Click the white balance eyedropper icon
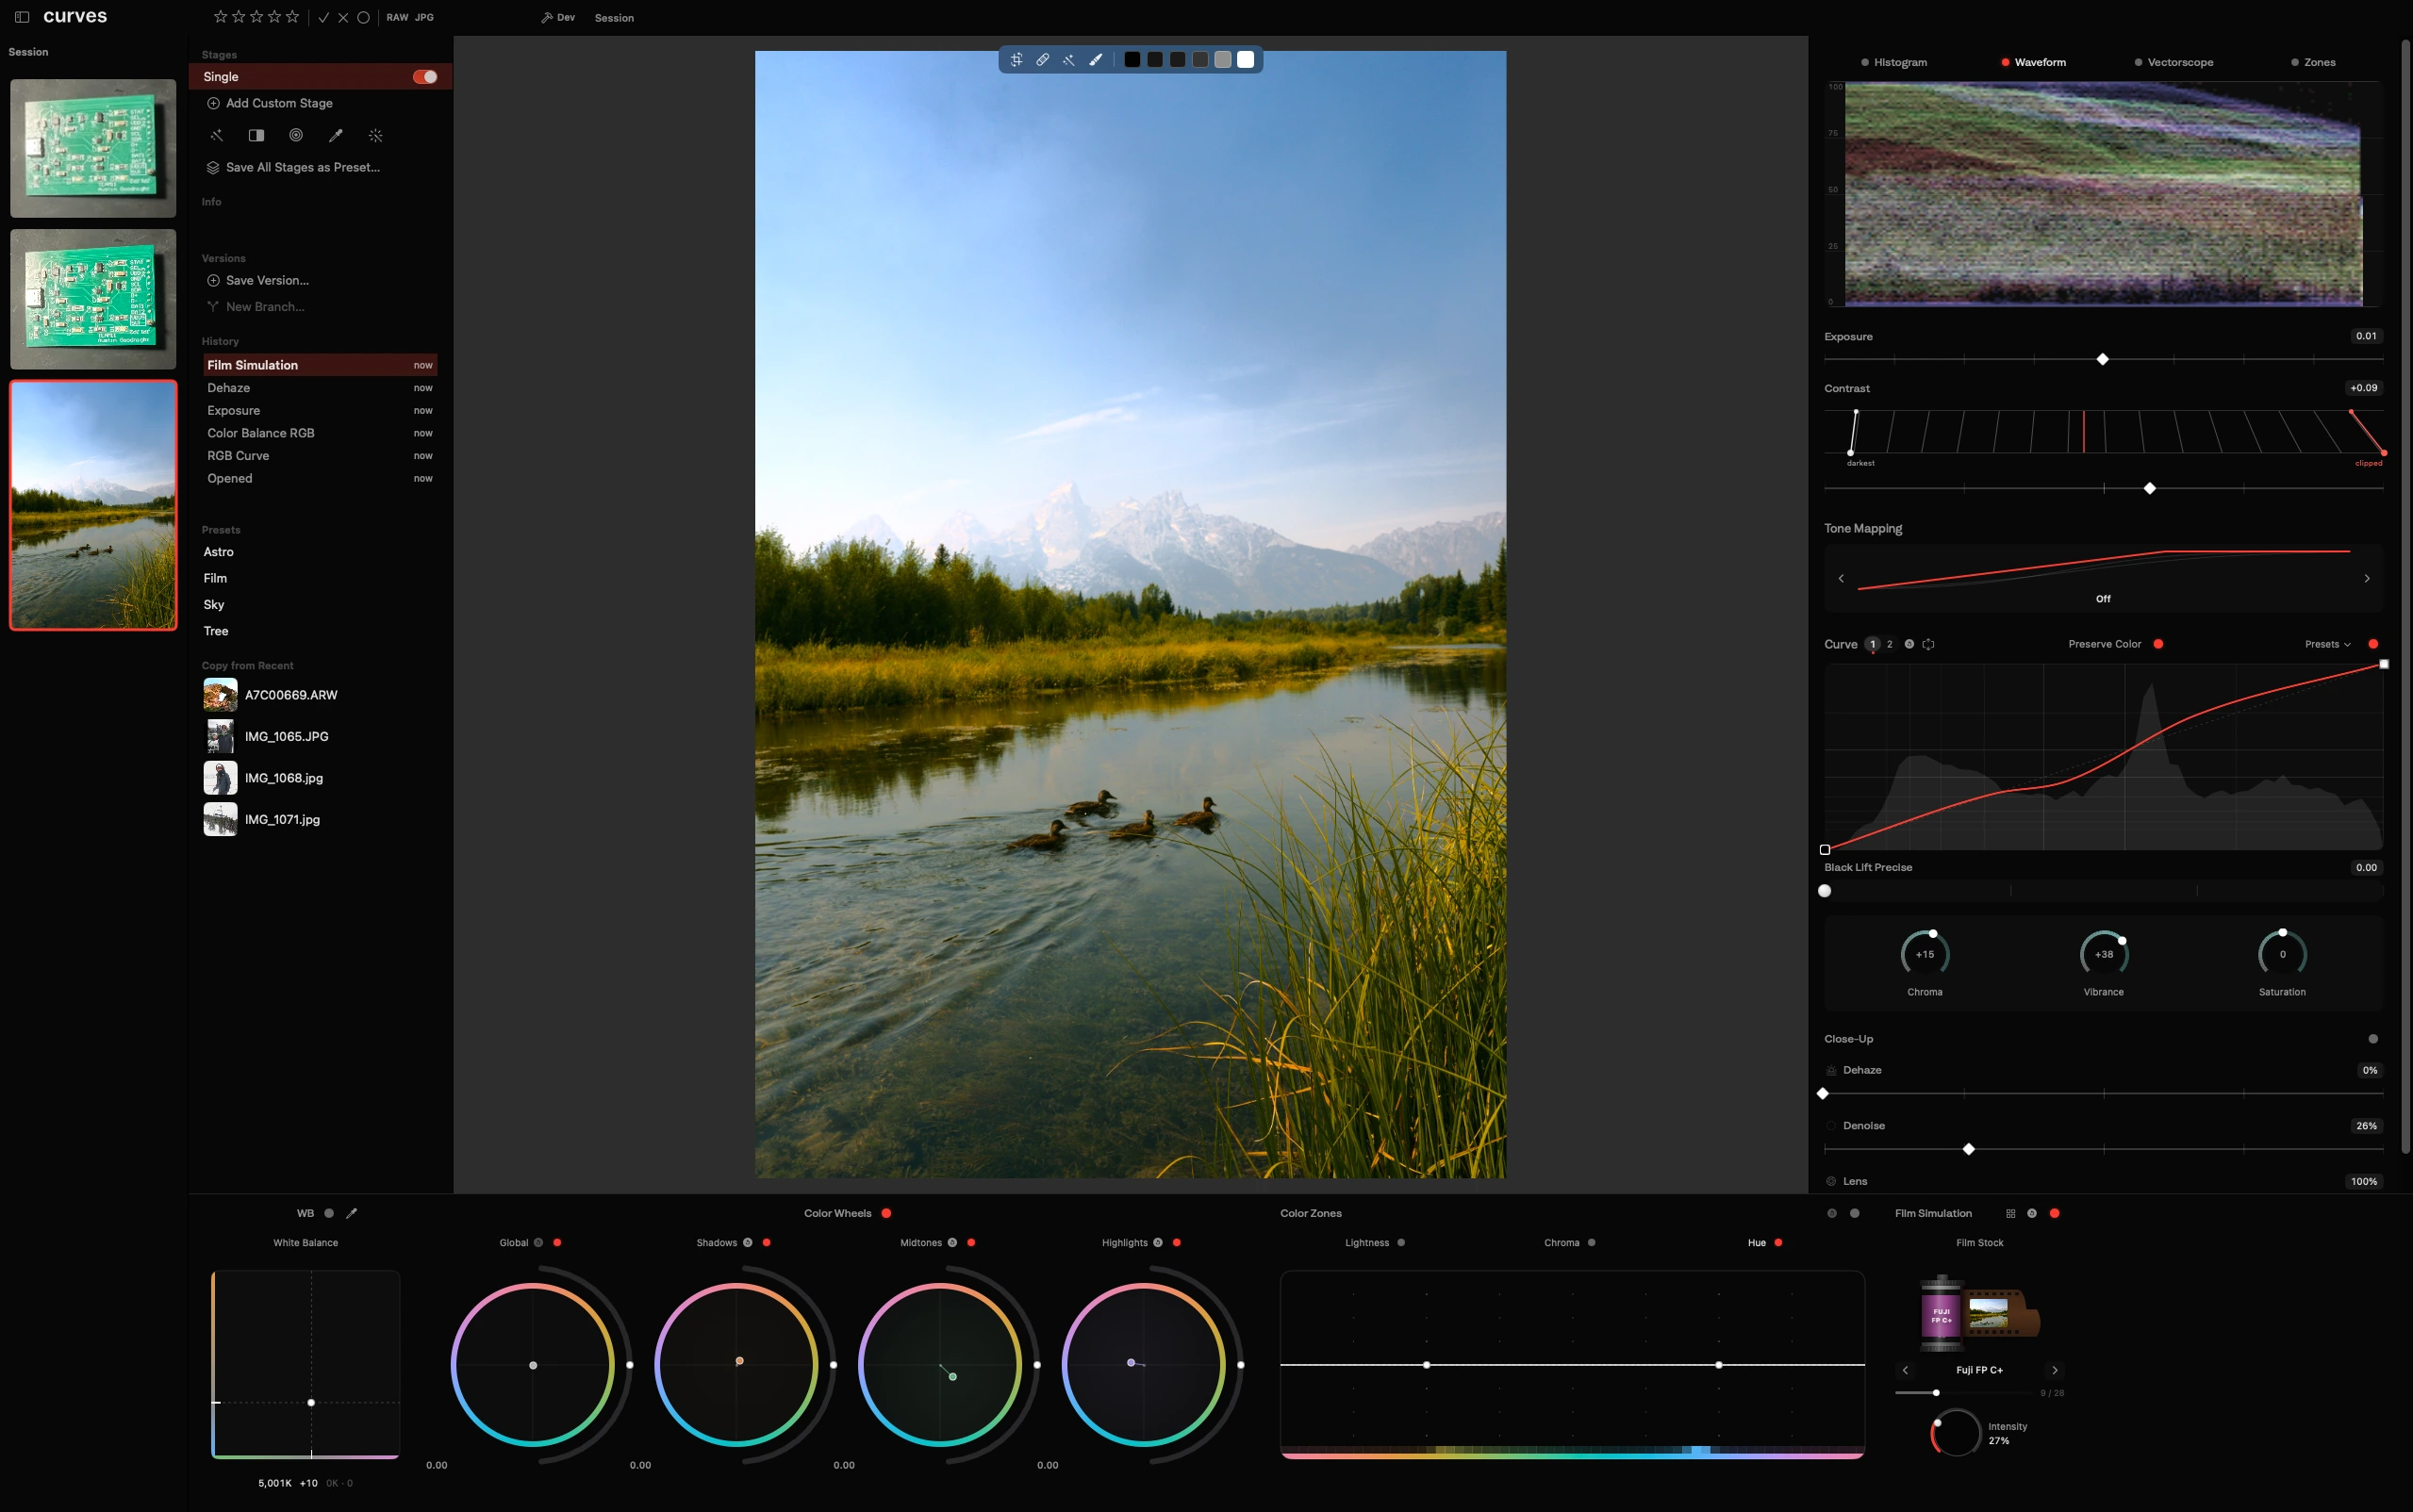 pyautogui.click(x=351, y=1213)
